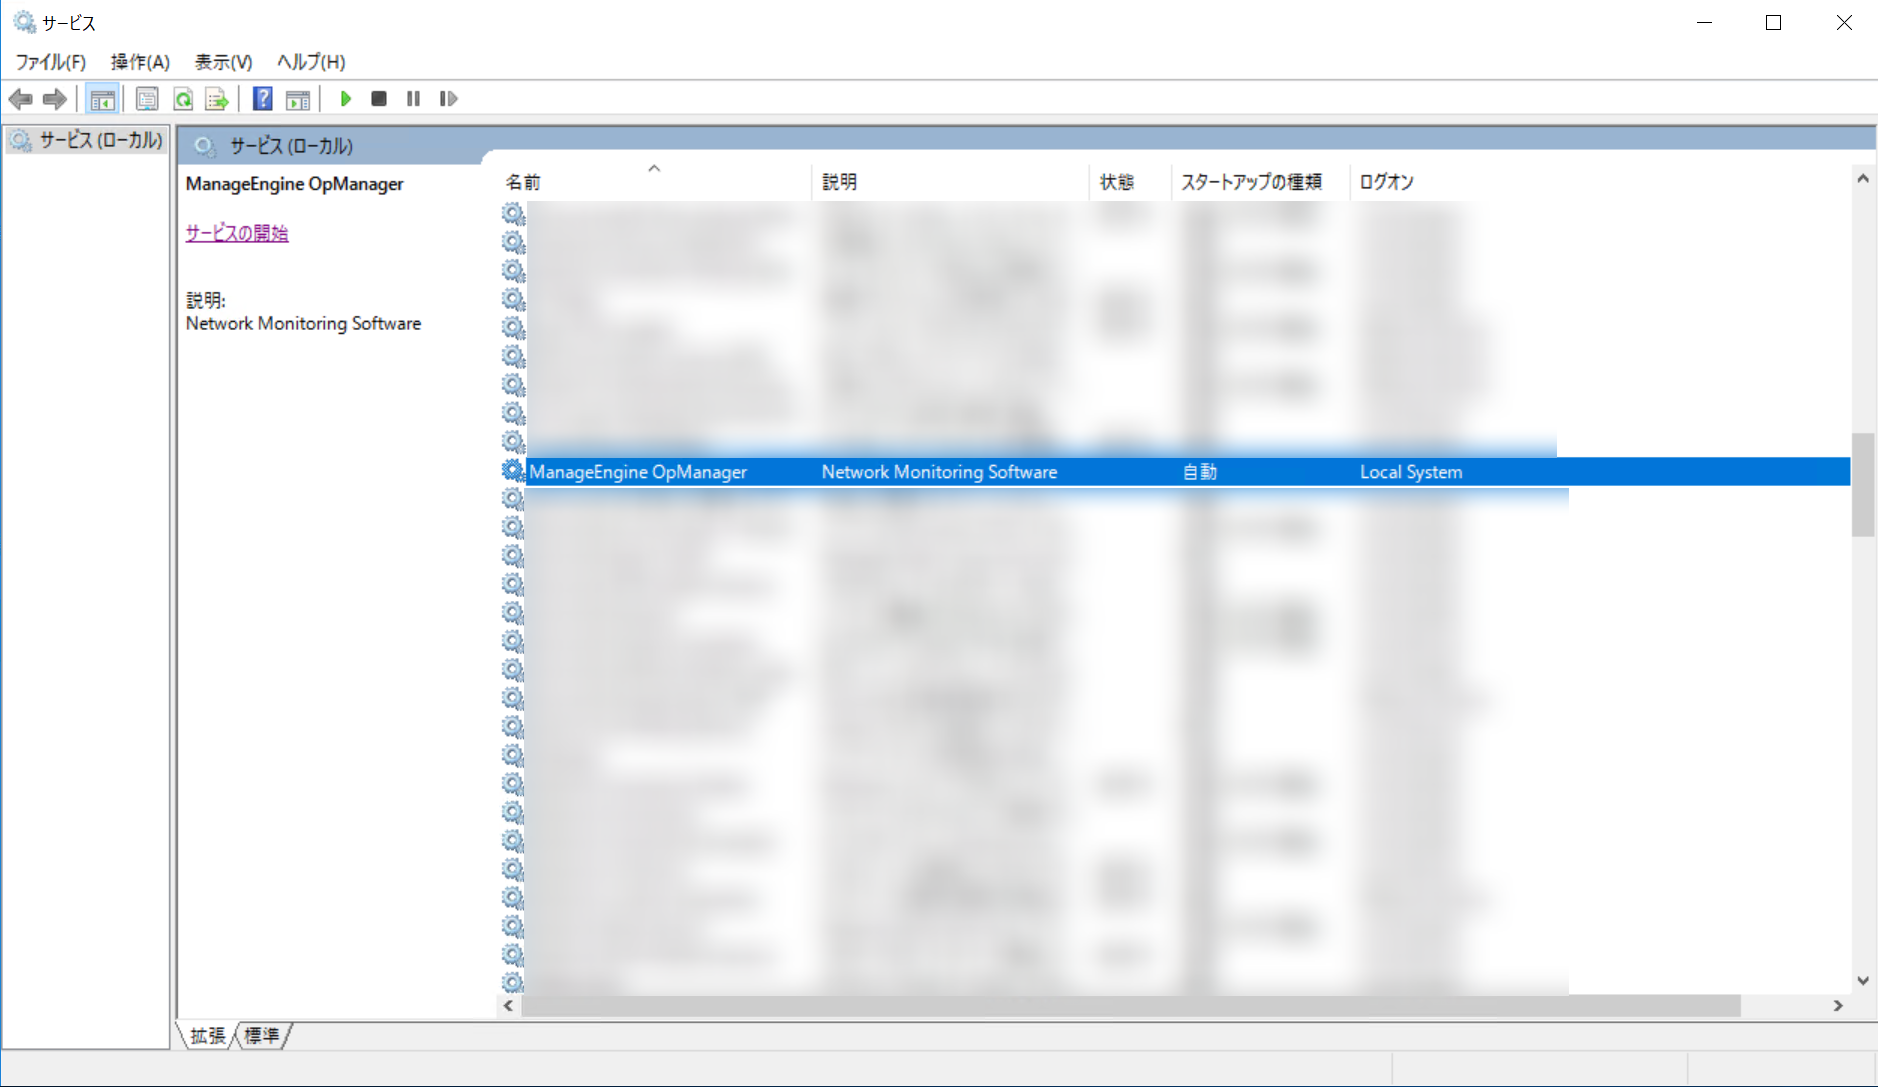Screen dimensions: 1878x1087
Task: Click the gear icon beside ManageEngine OpManager row
Action: click(x=513, y=471)
